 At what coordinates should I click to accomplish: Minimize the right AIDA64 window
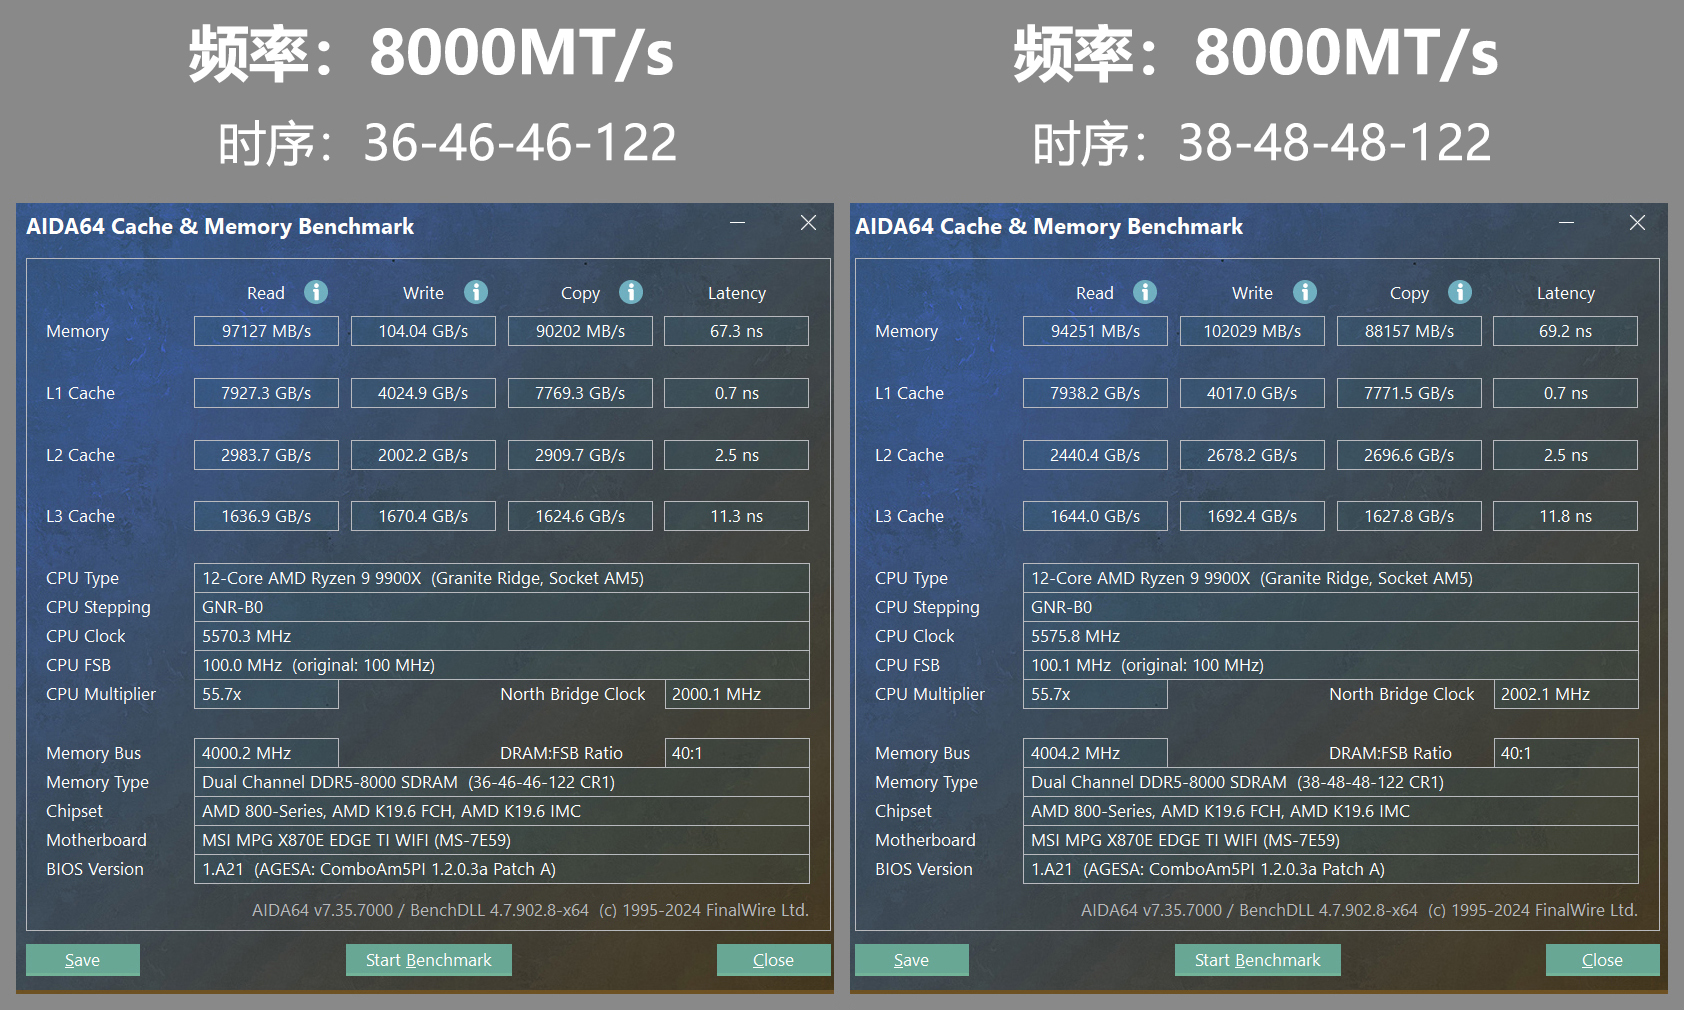(x=1567, y=223)
